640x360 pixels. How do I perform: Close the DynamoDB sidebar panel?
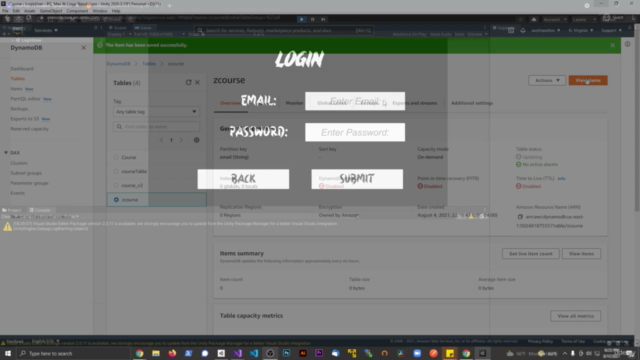pos(84,48)
